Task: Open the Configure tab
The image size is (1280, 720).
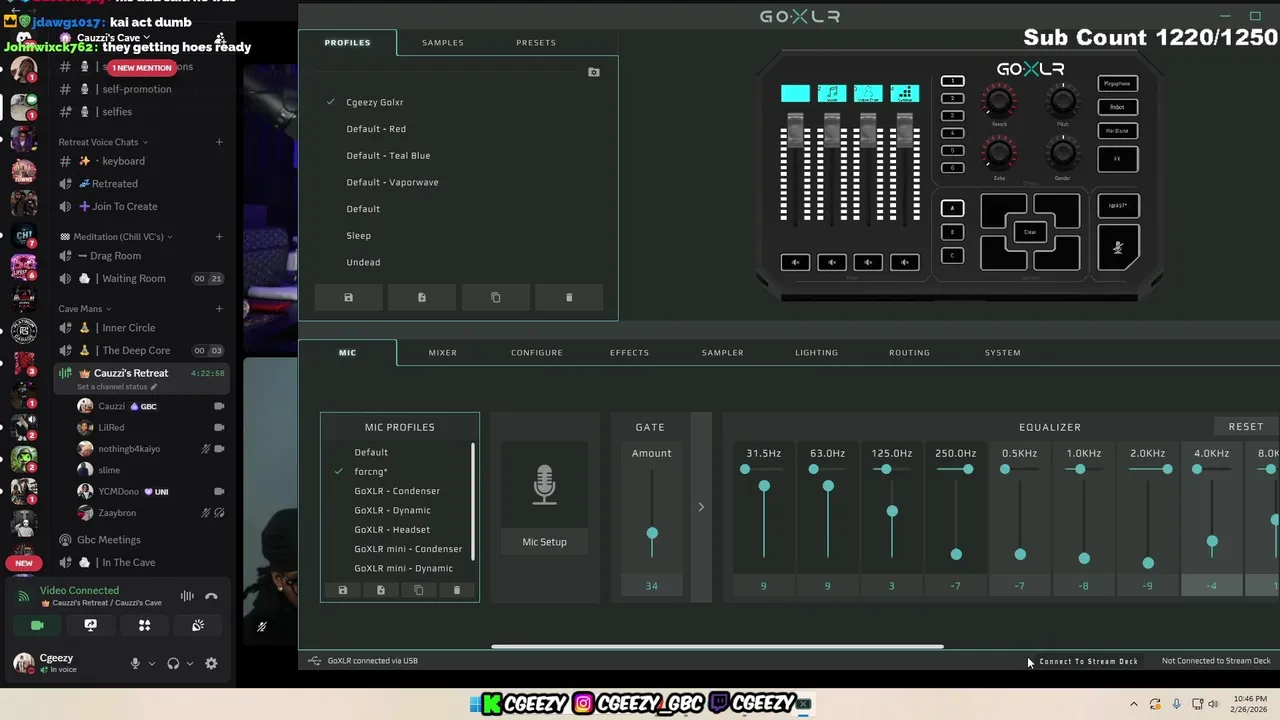Action: pos(537,352)
